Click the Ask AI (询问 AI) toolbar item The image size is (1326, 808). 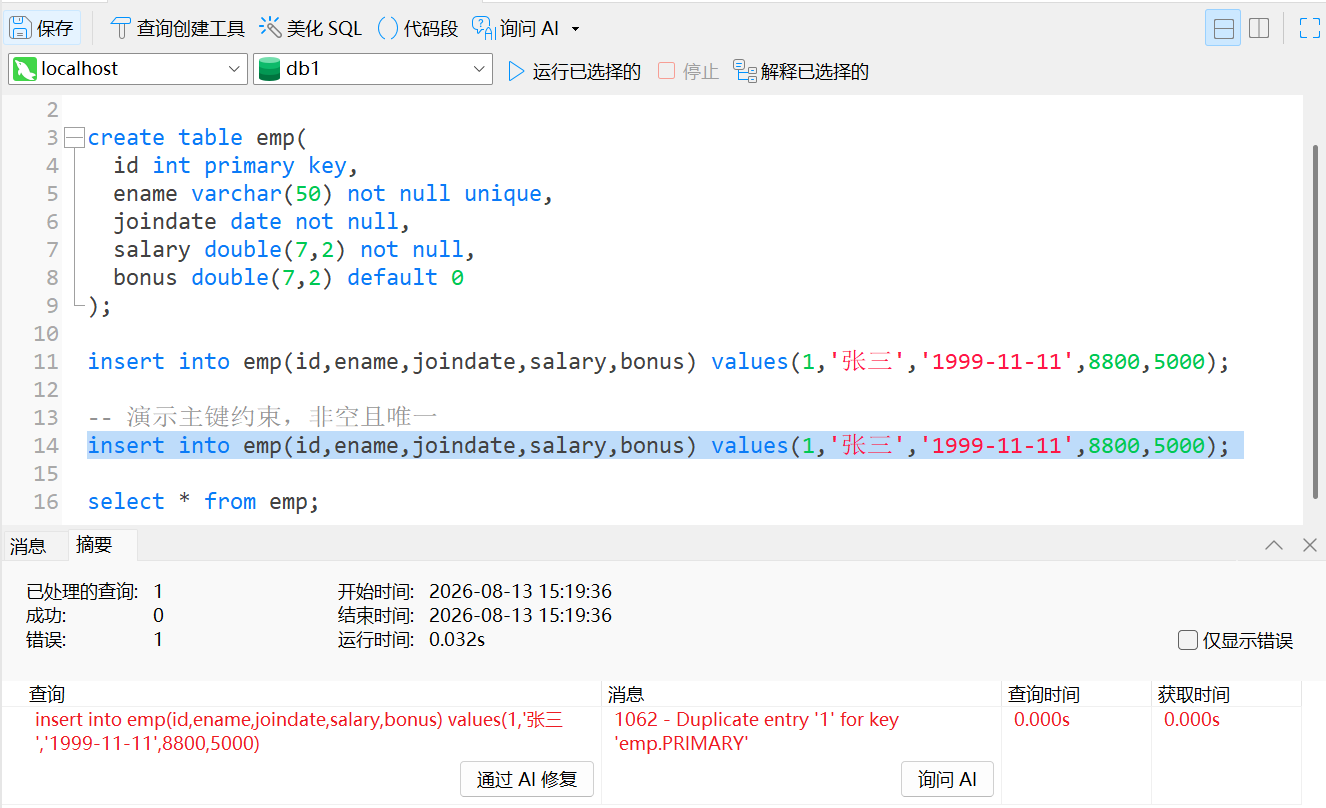515,28
